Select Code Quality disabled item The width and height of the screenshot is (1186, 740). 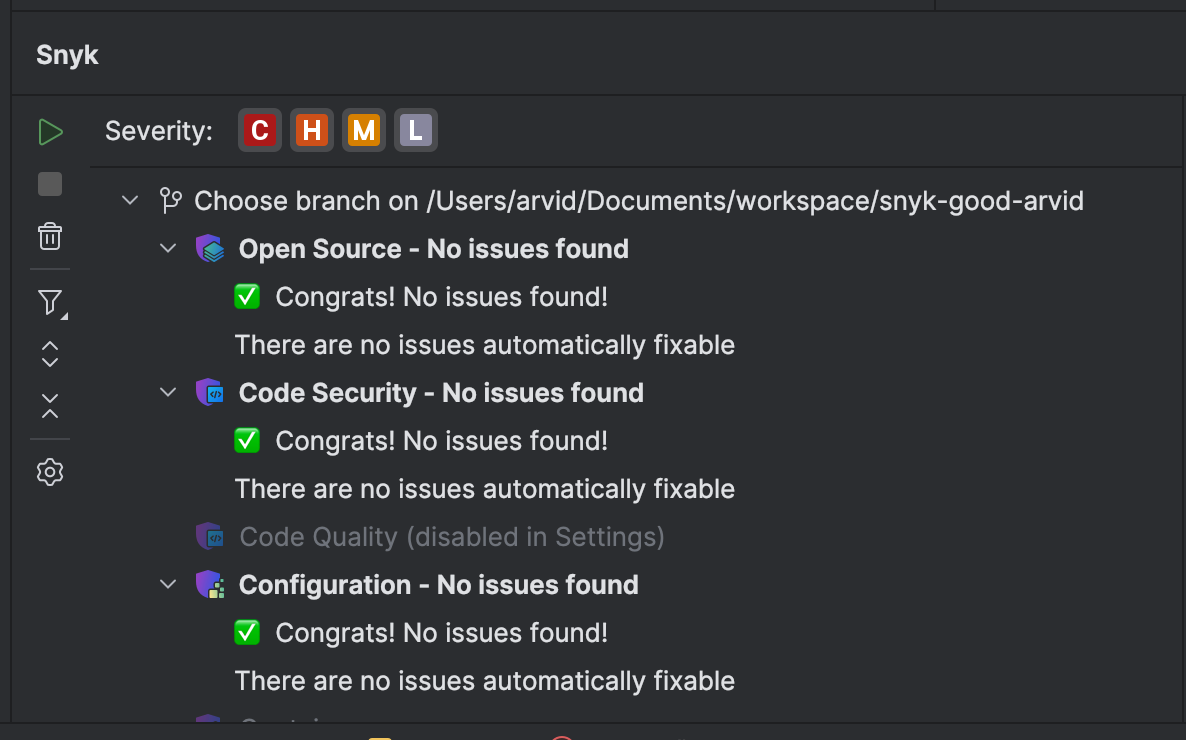(x=451, y=537)
